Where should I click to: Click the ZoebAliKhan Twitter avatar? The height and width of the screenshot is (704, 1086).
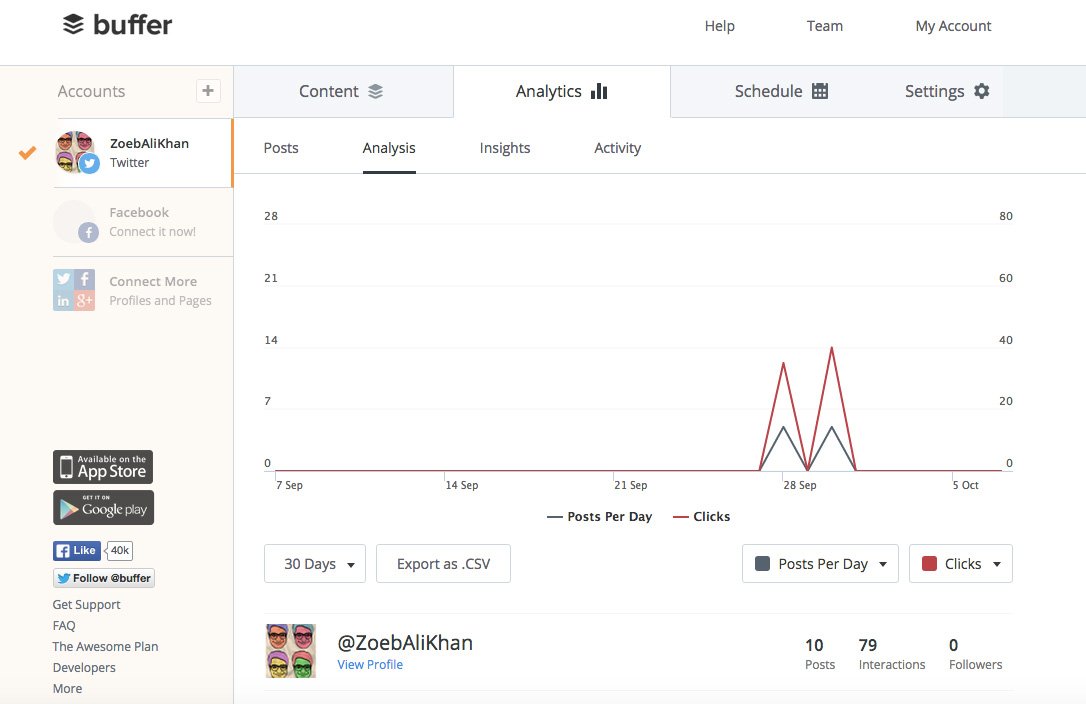pyautogui.click(x=76, y=152)
